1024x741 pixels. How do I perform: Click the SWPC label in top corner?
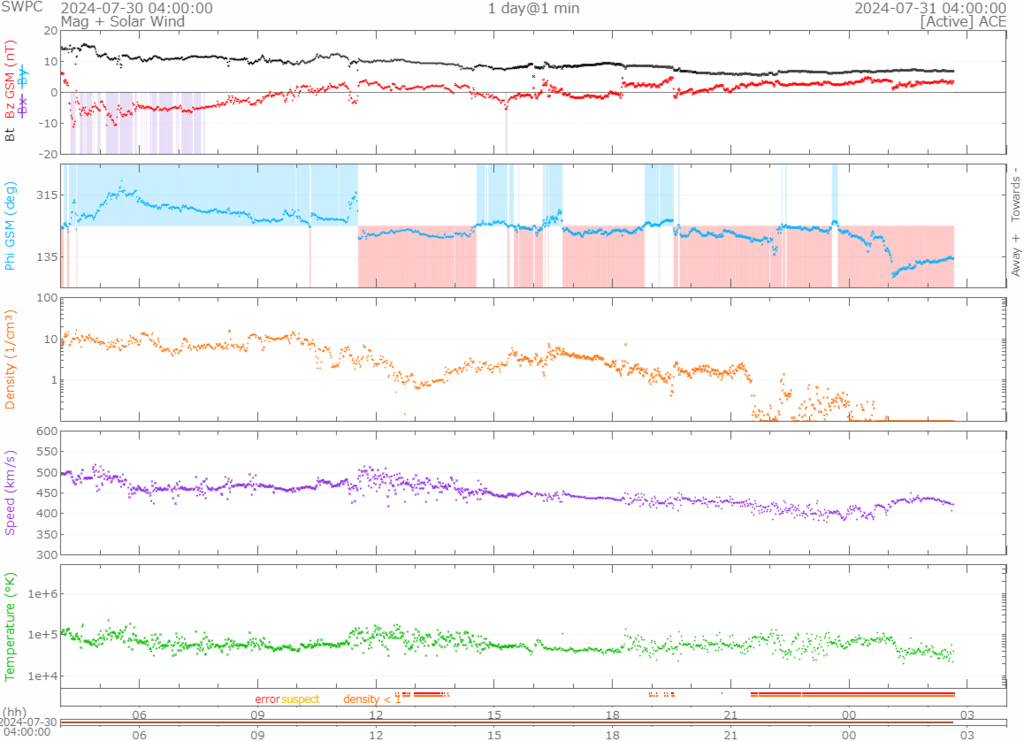click(x=21, y=8)
